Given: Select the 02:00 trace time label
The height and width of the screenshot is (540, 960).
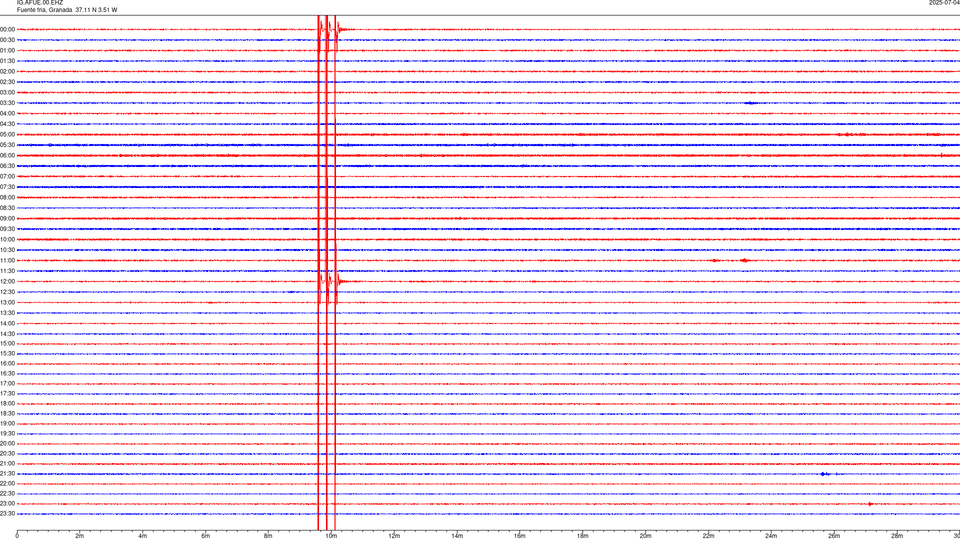Looking at the screenshot, I should point(7,72).
